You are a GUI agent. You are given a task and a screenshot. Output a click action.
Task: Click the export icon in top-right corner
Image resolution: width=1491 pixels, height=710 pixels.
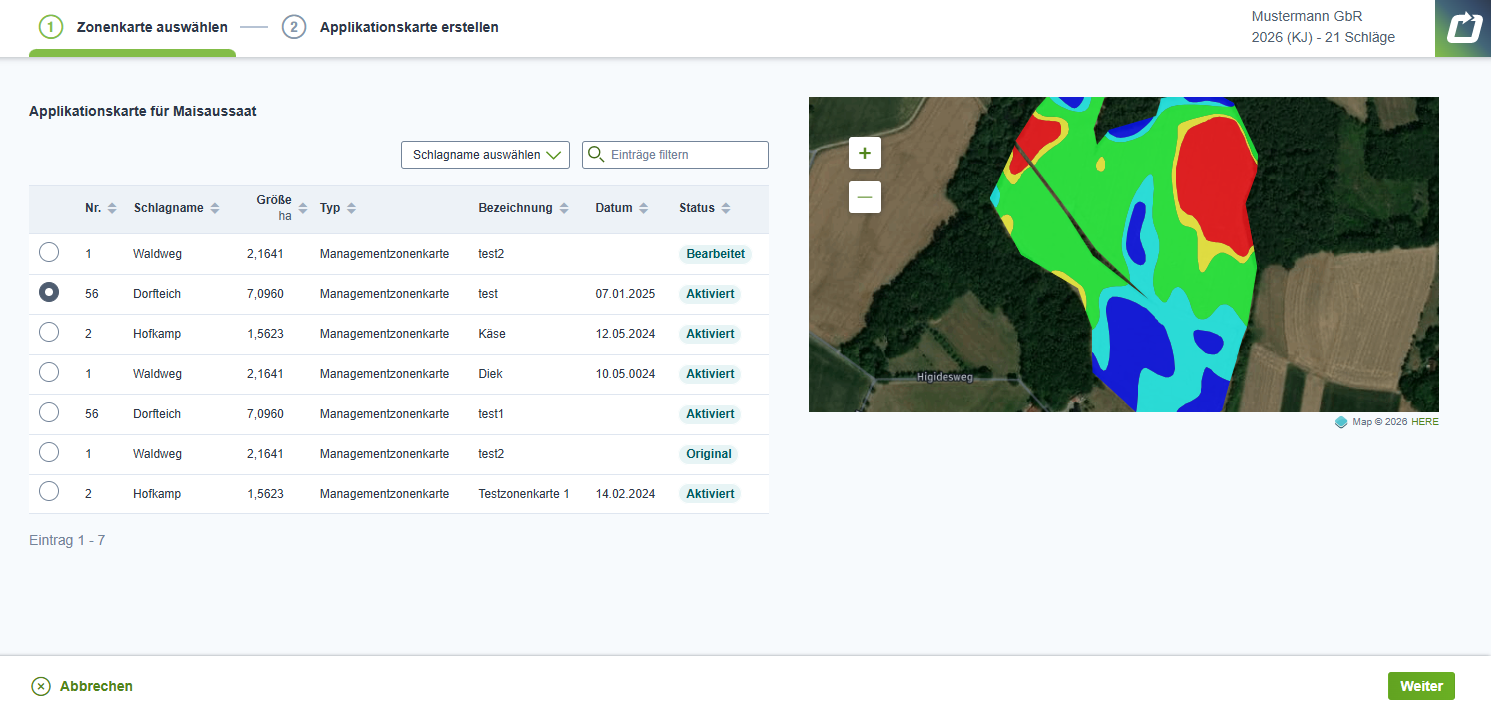(x=1463, y=28)
